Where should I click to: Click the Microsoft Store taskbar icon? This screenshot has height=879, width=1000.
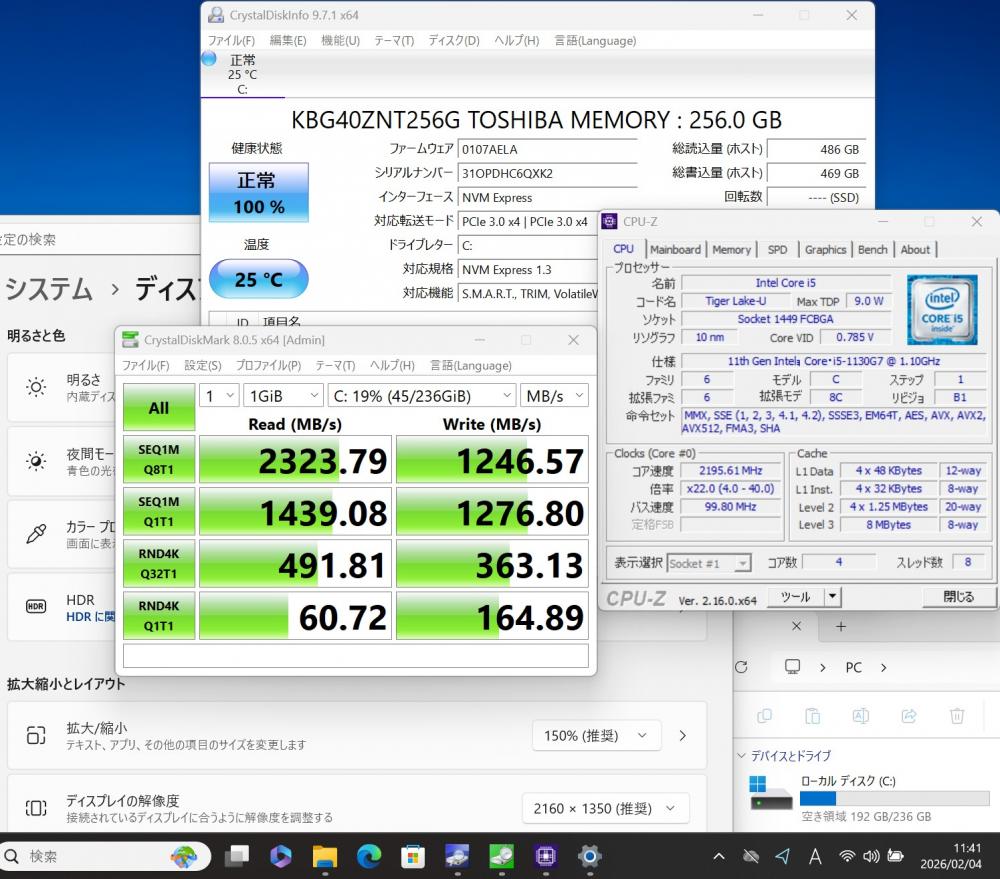[413, 856]
